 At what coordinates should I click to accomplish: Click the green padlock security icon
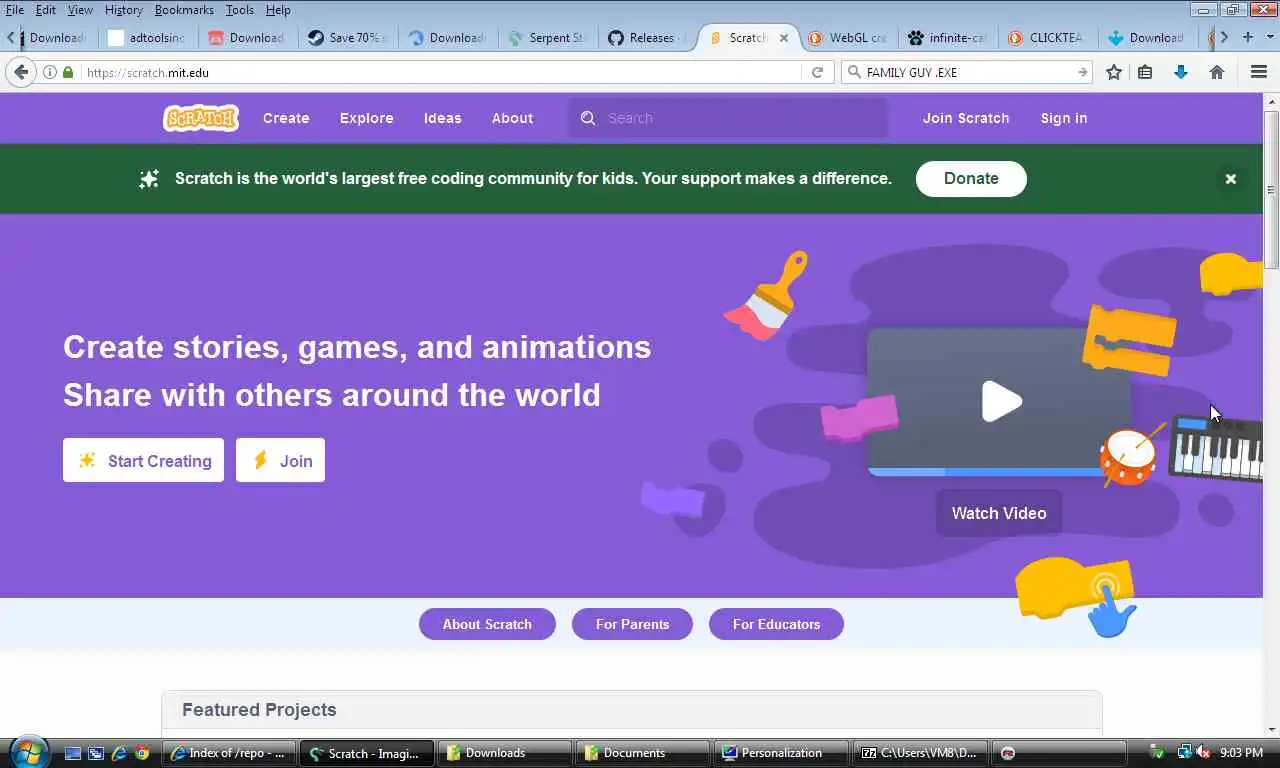(x=68, y=72)
